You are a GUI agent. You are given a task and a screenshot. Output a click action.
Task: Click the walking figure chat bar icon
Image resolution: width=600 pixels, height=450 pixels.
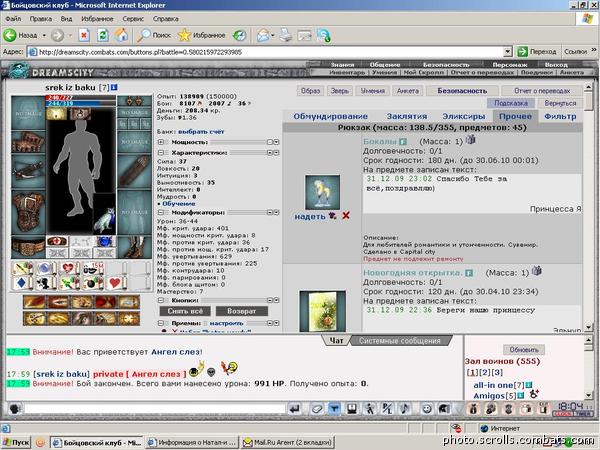point(369,409)
